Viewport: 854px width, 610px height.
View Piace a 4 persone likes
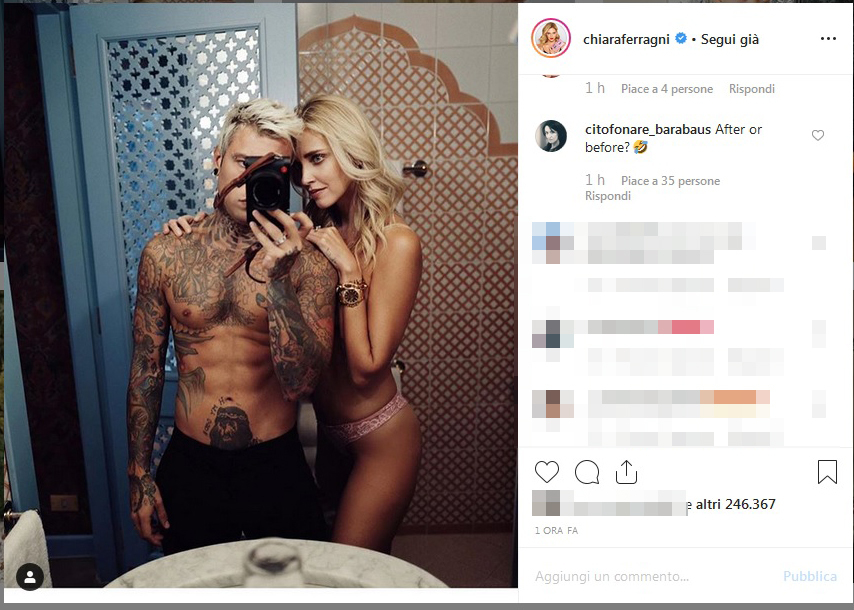tap(667, 89)
